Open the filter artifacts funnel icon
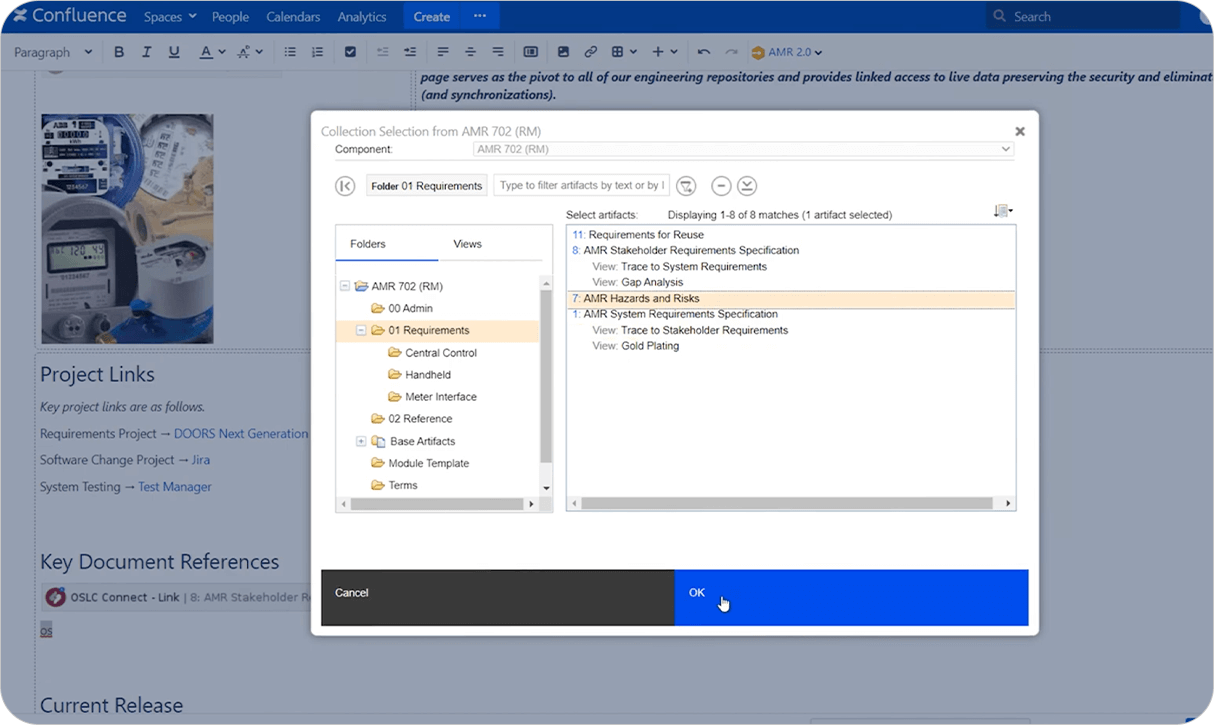1214x725 pixels. pyautogui.click(x=685, y=186)
